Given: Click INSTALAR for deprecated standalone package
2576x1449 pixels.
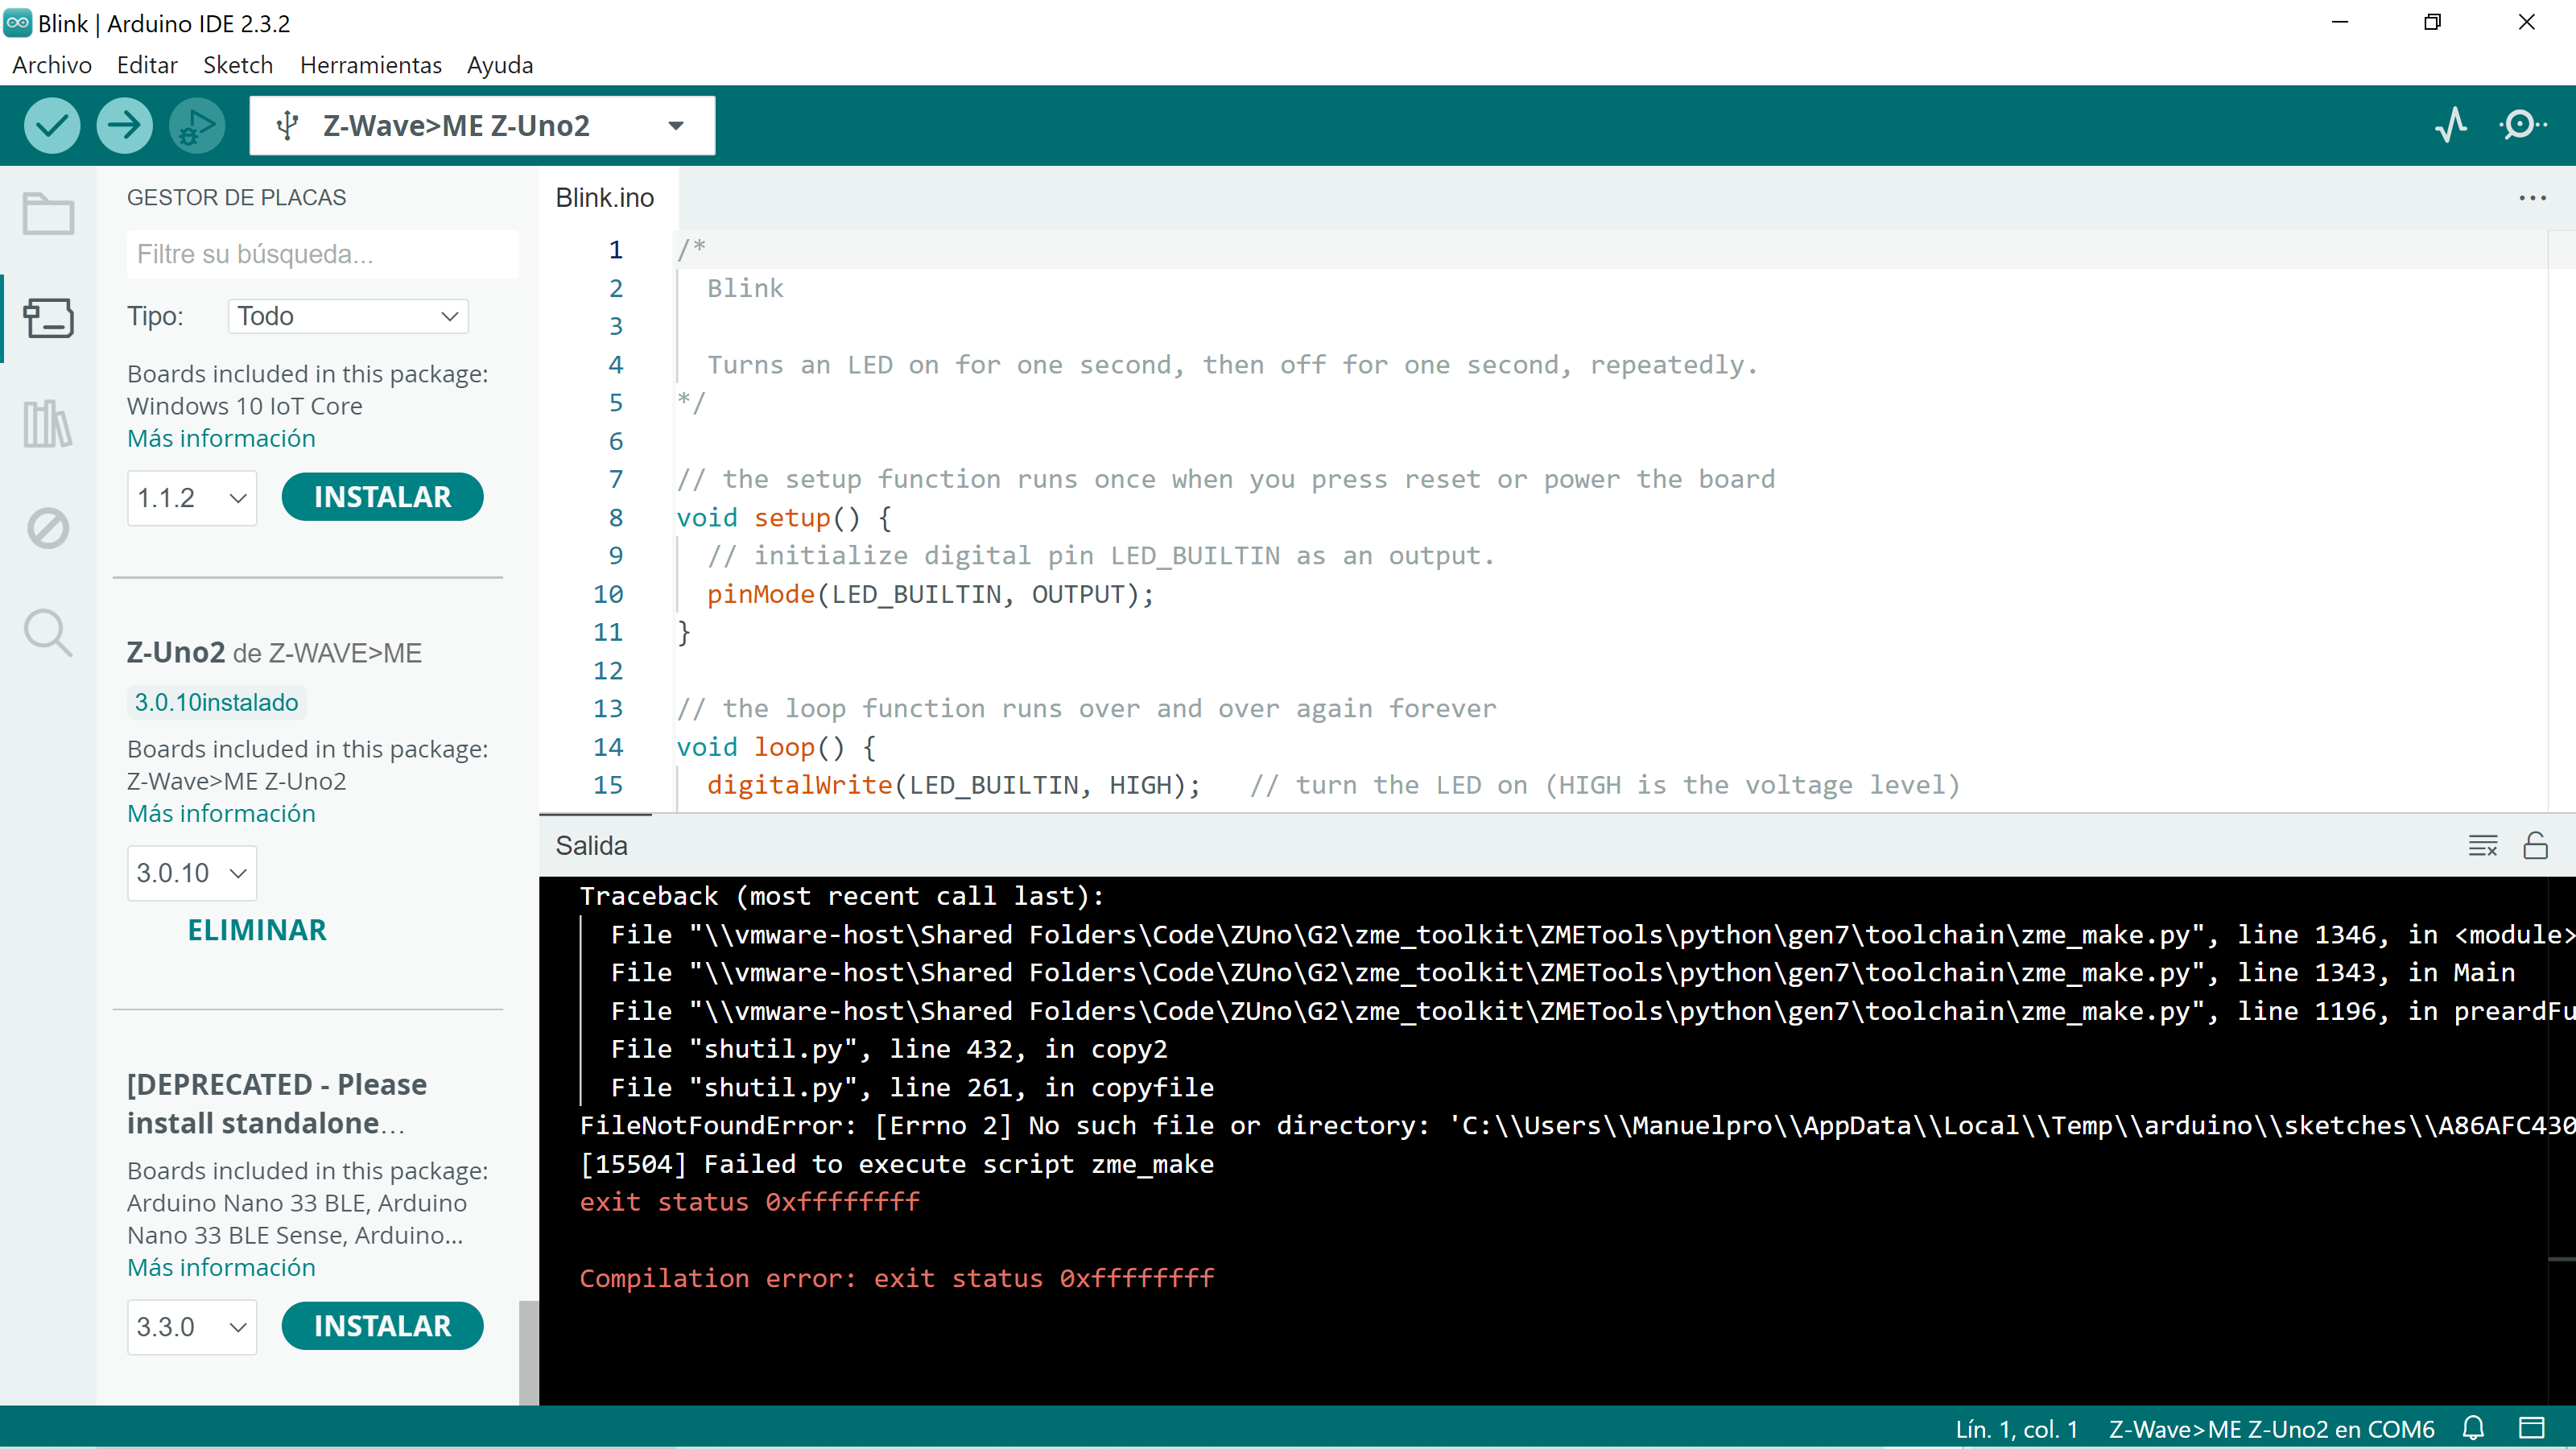Looking at the screenshot, I should [382, 1325].
